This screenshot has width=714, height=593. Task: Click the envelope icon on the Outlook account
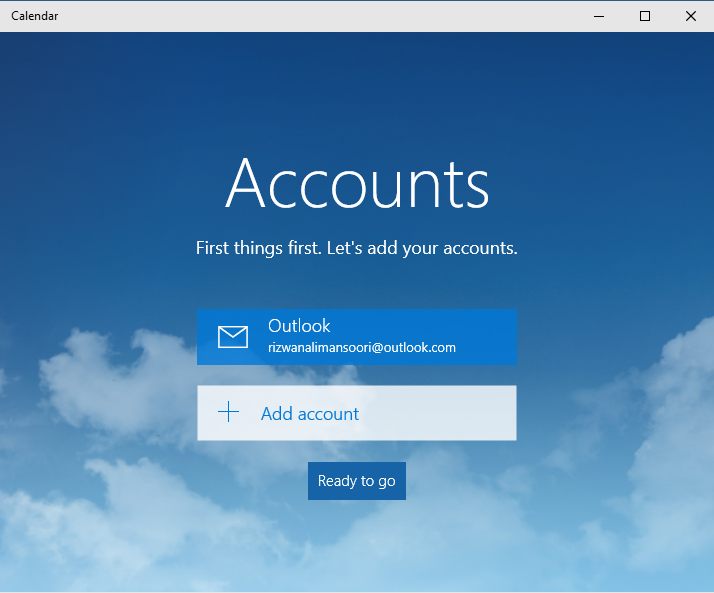click(x=233, y=337)
